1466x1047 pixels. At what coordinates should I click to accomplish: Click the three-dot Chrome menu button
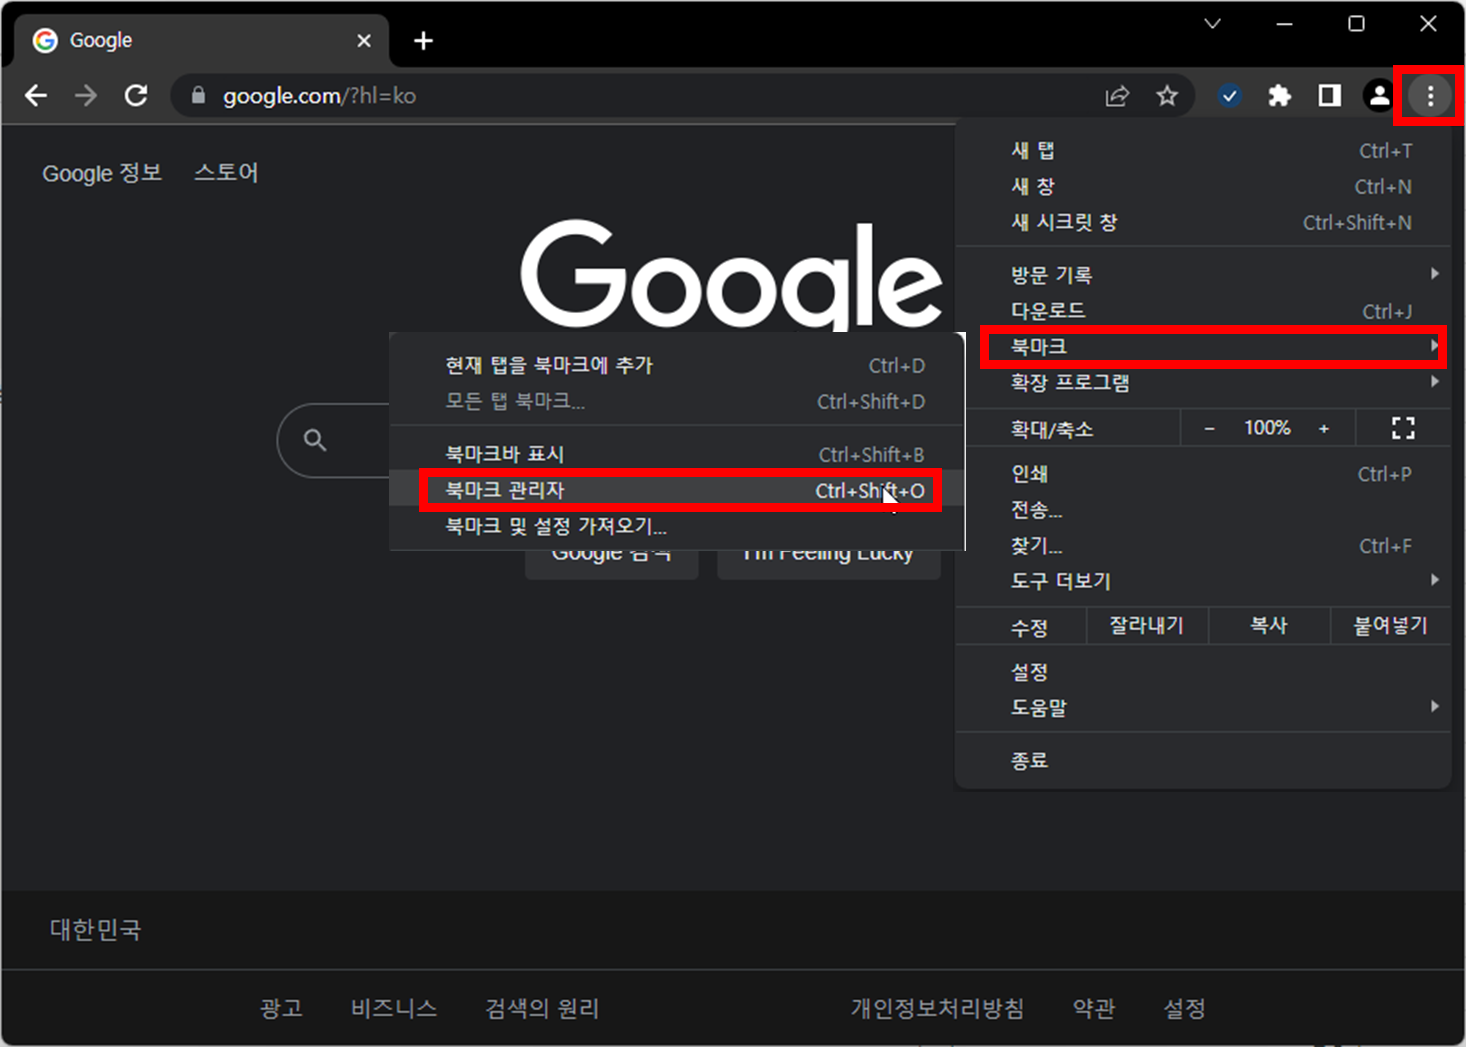(x=1430, y=96)
